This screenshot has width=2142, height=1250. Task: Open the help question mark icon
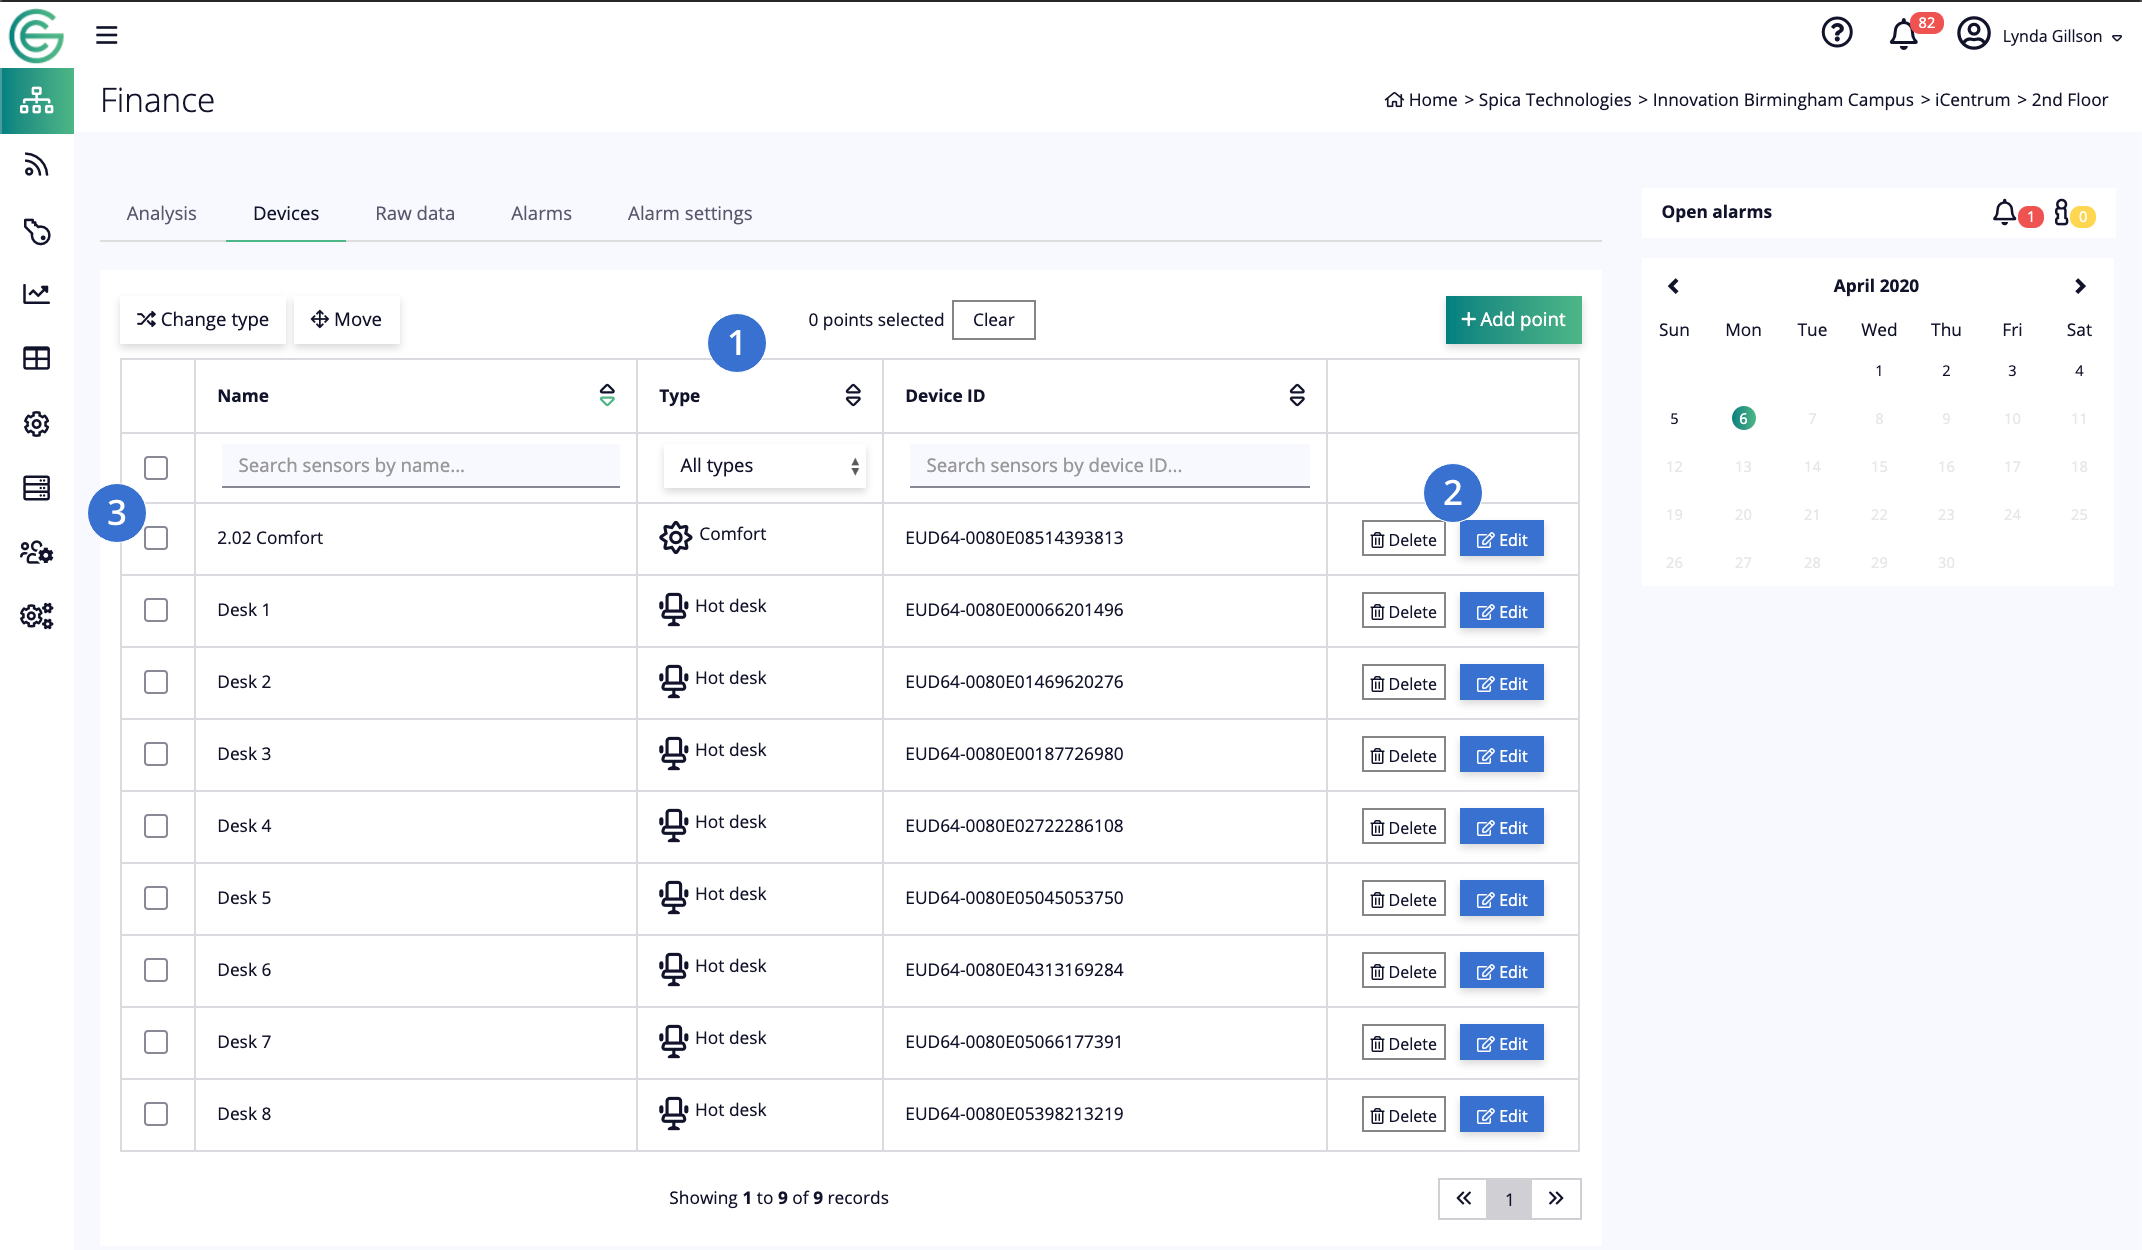coord(1837,34)
